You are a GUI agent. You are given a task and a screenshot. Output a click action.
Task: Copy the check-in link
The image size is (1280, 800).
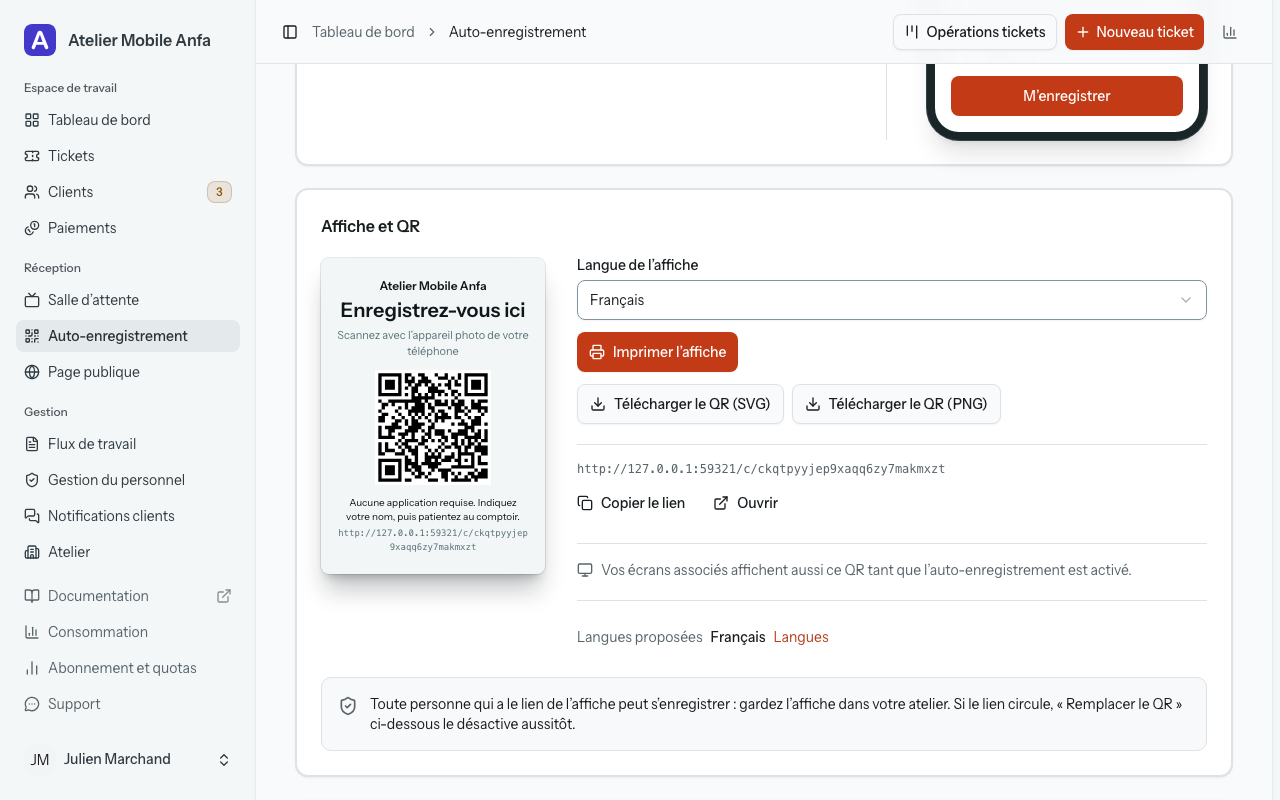pyautogui.click(x=632, y=503)
